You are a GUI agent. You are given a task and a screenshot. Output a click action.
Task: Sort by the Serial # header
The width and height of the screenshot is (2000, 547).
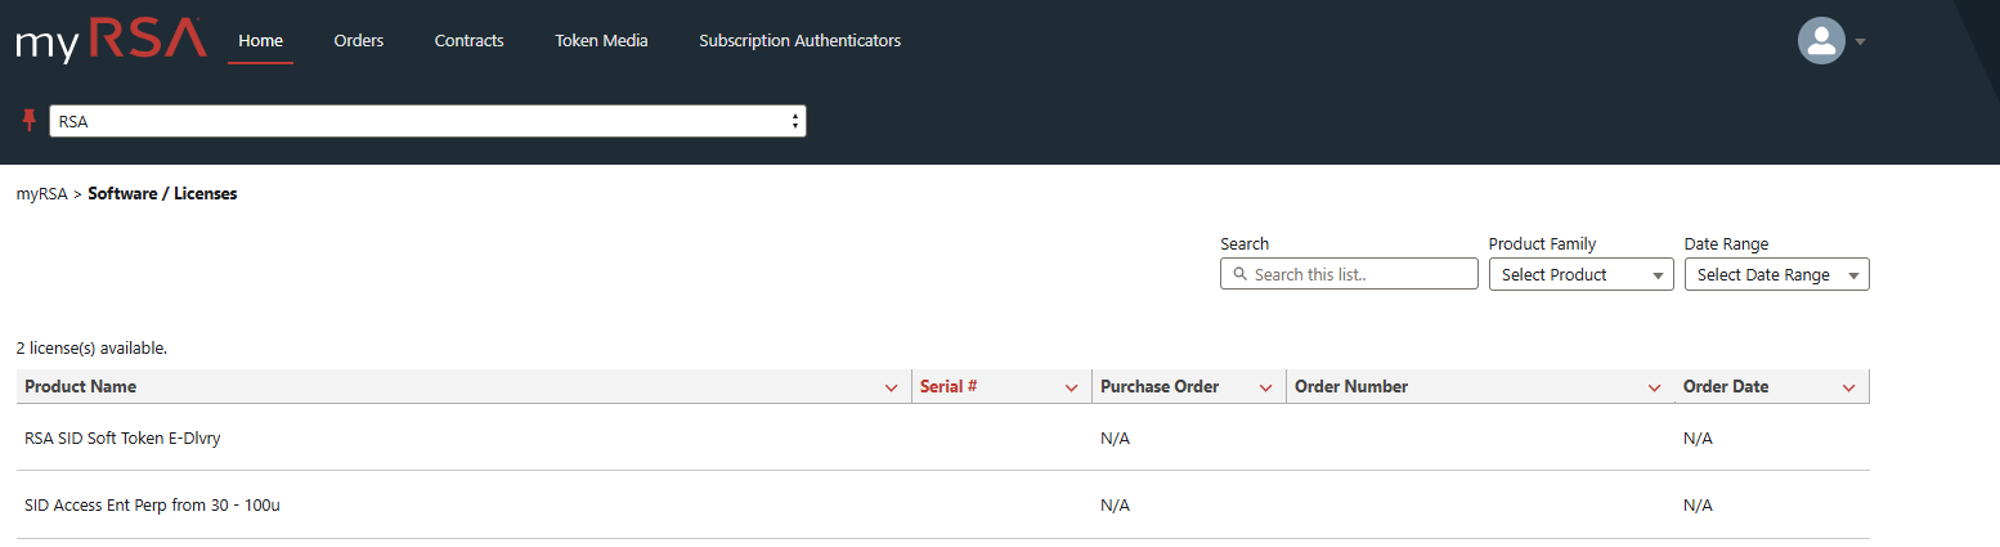[948, 387]
